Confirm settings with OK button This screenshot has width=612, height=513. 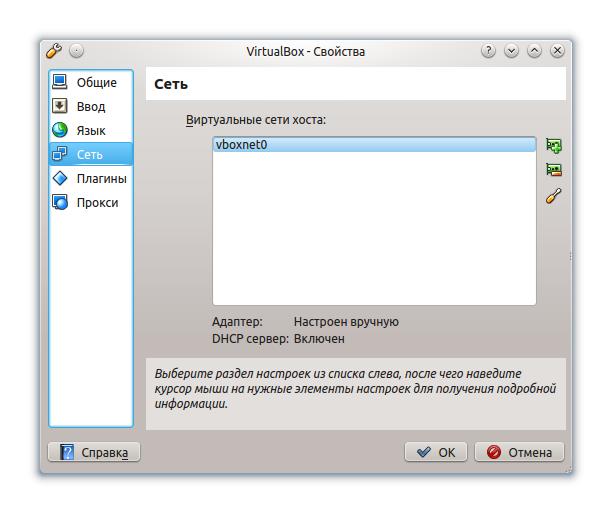(436, 452)
